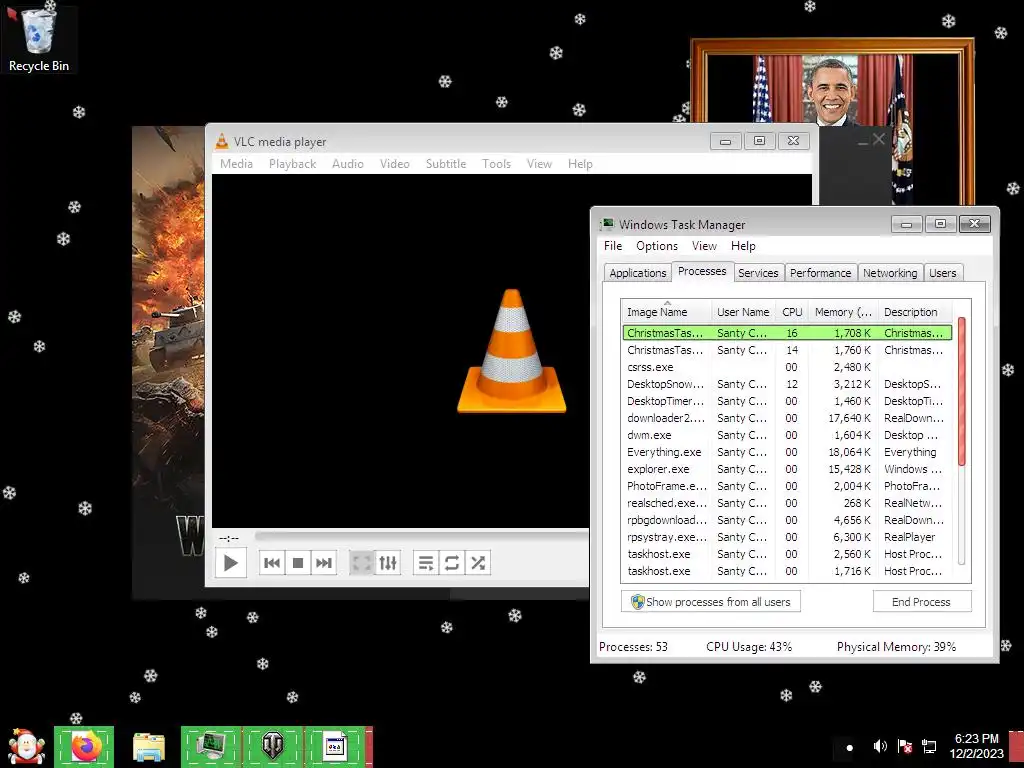
Task: Open the VLC Media menu
Action: (236, 164)
